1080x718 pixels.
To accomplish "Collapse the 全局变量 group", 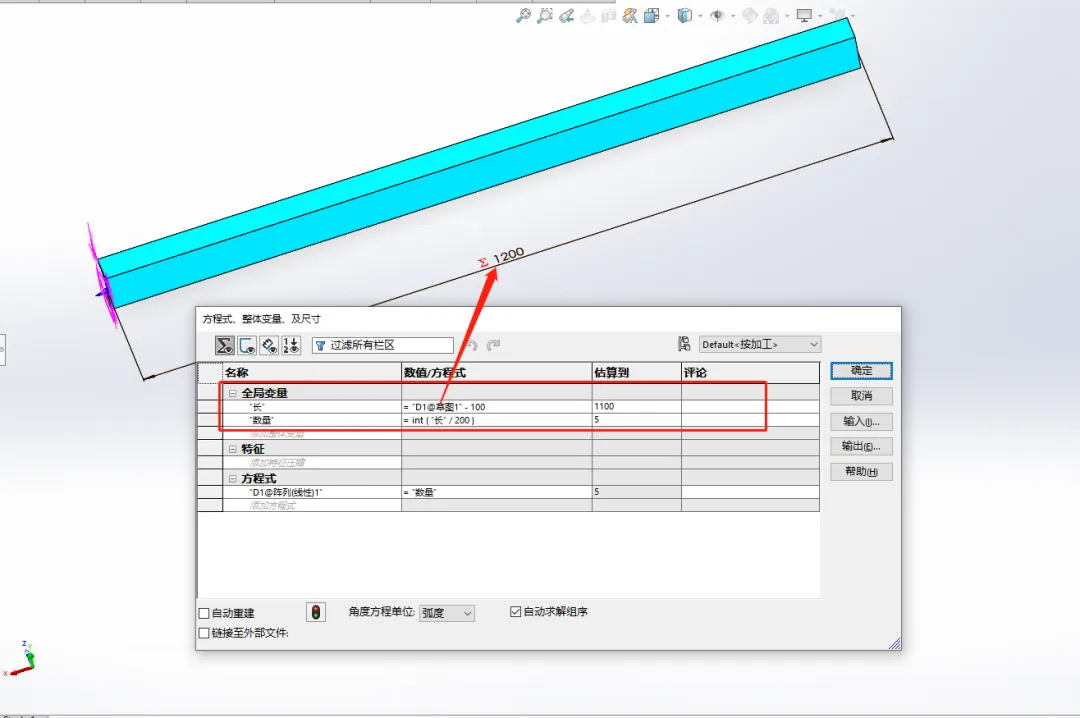I will [232, 392].
